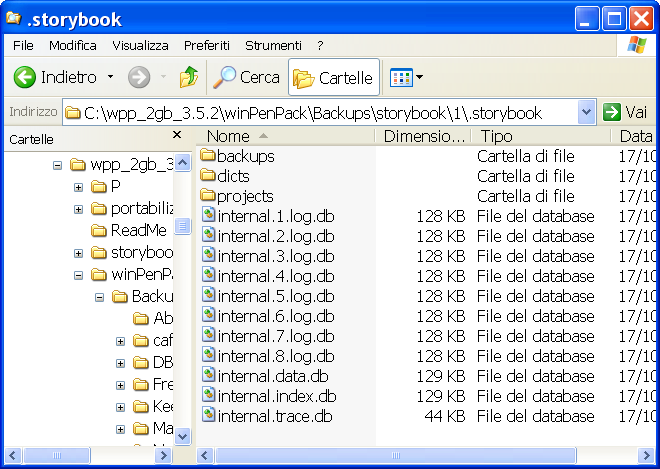Select internal.index.db file icon
Image resolution: width=660 pixels, height=469 pixels.
(209, 395)
